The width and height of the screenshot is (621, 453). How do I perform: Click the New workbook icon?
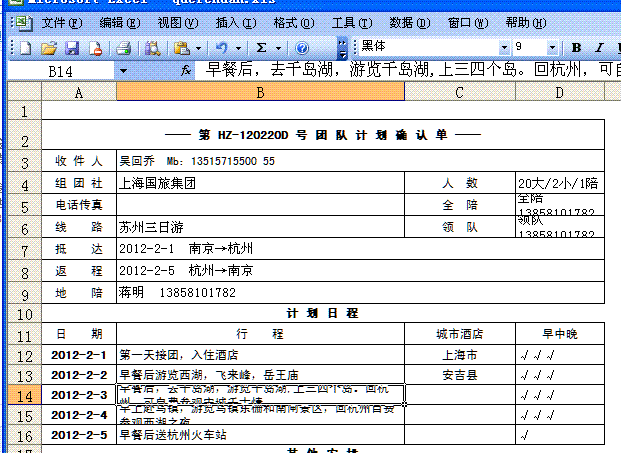click(25, 48)
